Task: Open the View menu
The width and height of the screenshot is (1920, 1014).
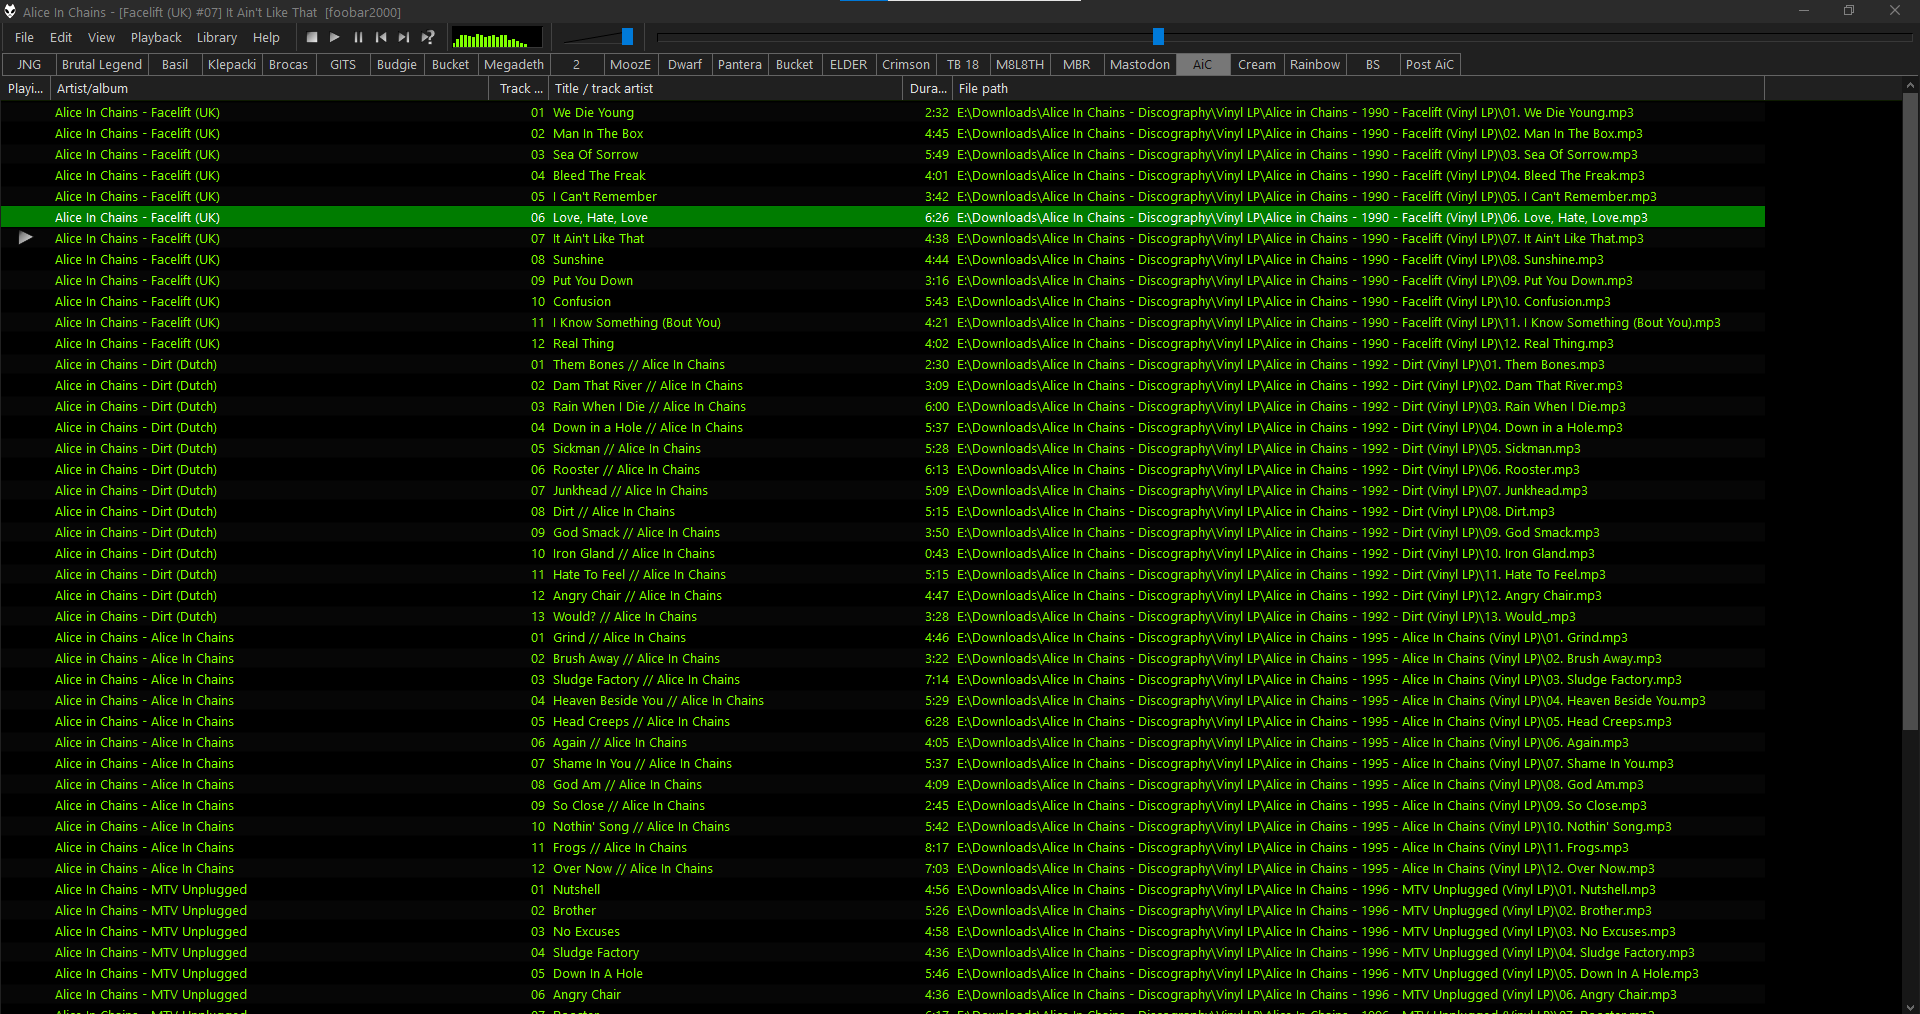Action: click(101, 37)
